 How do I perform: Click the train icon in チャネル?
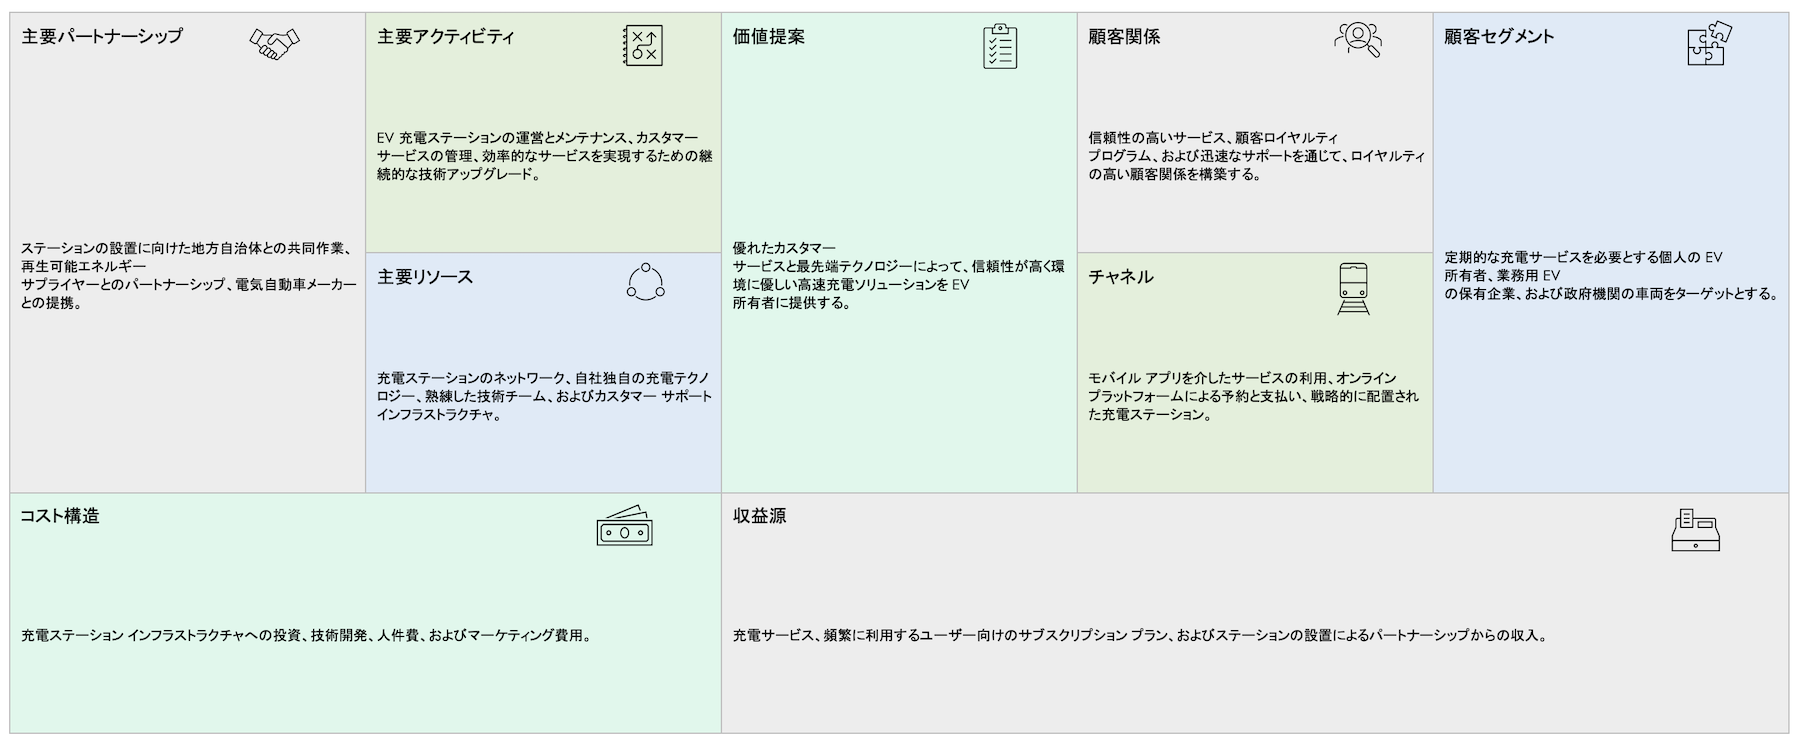[1354, 289]
